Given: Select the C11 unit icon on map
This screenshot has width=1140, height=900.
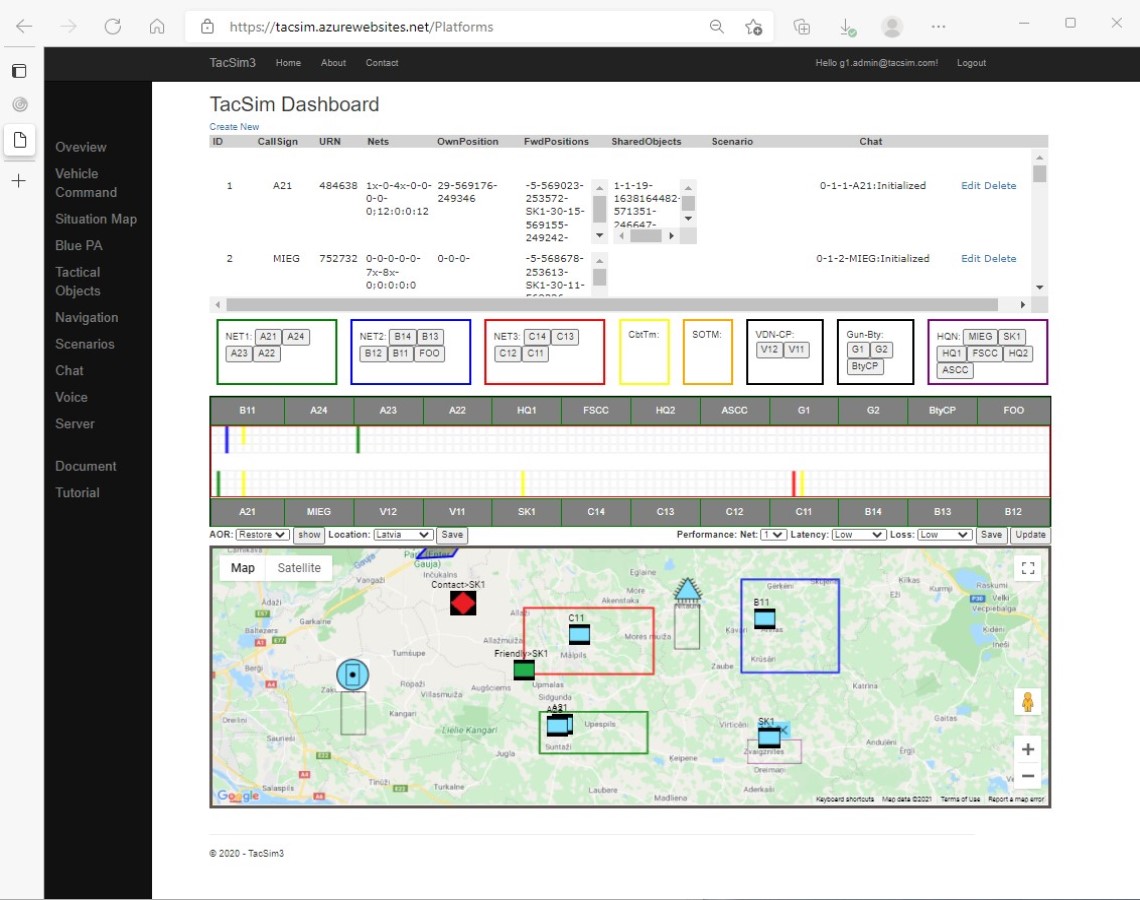Looking at the screenshot, I should click(x=579, y=634).
